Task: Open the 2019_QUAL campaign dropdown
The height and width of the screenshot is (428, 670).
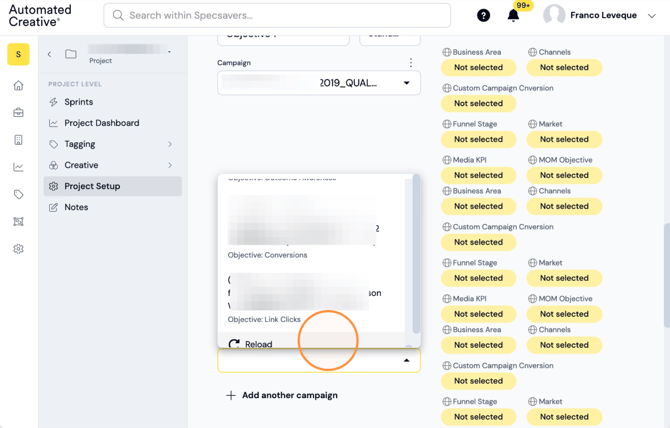Action: (319, 83)
